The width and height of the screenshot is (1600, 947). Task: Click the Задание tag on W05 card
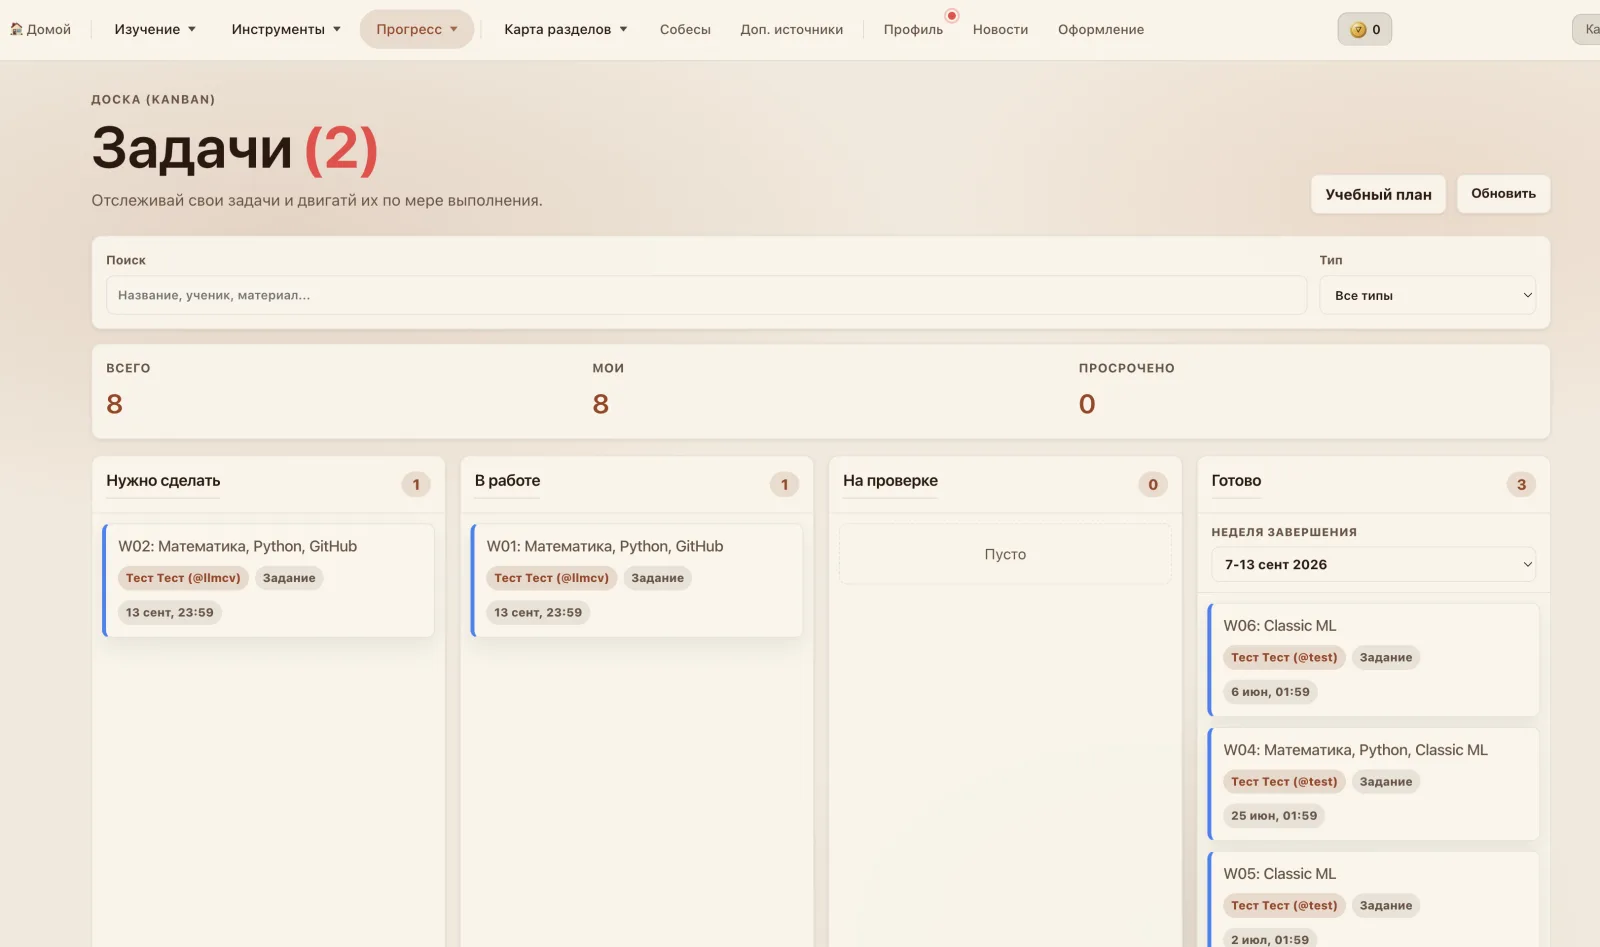tap(1386, 906)
